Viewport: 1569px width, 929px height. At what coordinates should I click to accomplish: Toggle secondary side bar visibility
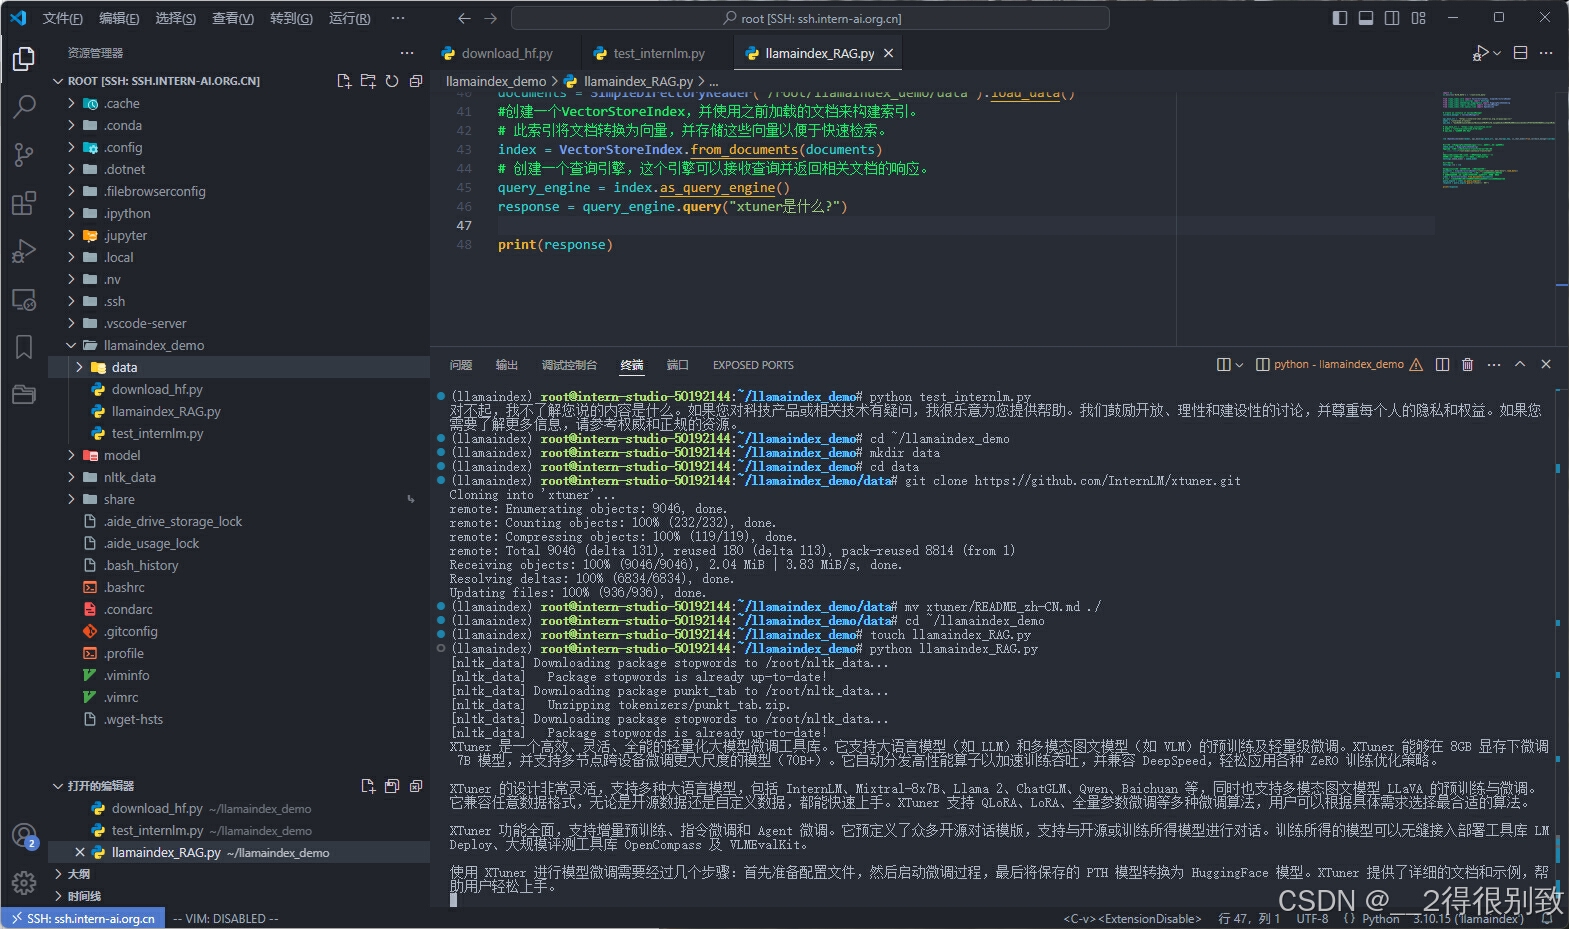coord(1392,18)
